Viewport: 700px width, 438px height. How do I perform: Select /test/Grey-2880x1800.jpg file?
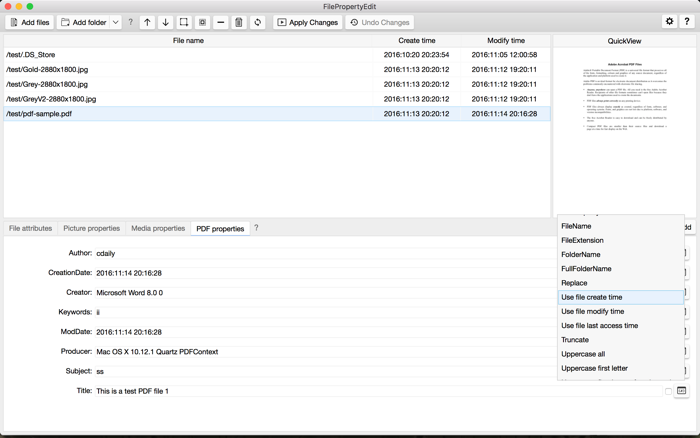[277, 84]
